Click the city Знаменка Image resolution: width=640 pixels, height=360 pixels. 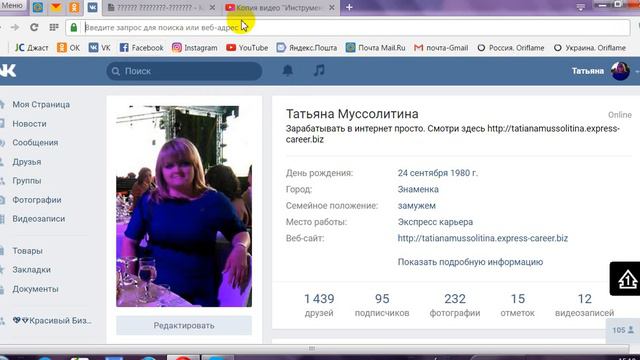tap(418, 189)
